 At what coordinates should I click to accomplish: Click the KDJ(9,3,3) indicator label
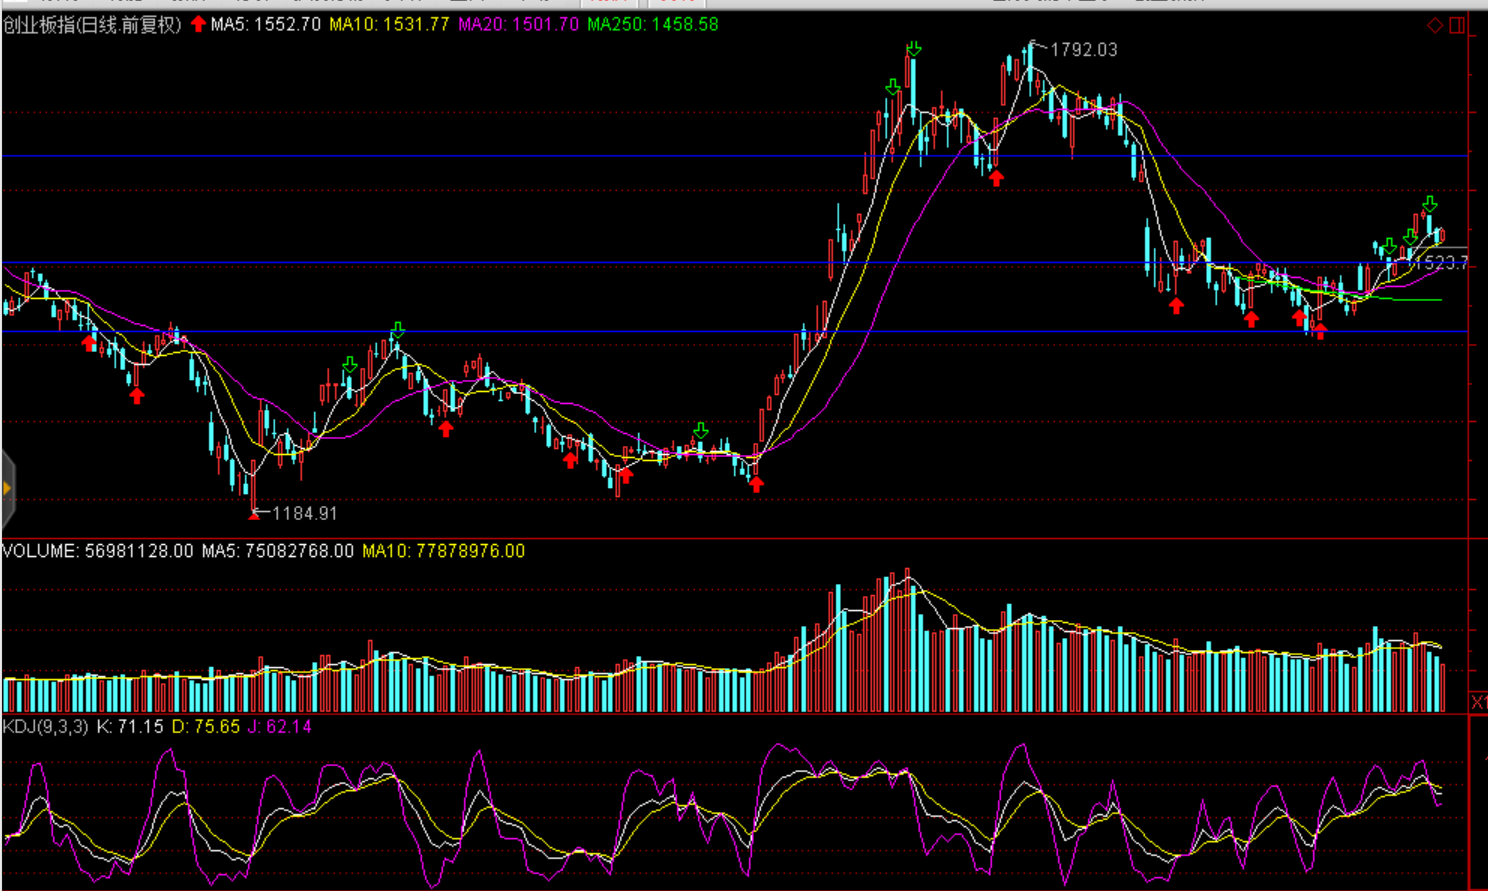[x=45, y=726]
